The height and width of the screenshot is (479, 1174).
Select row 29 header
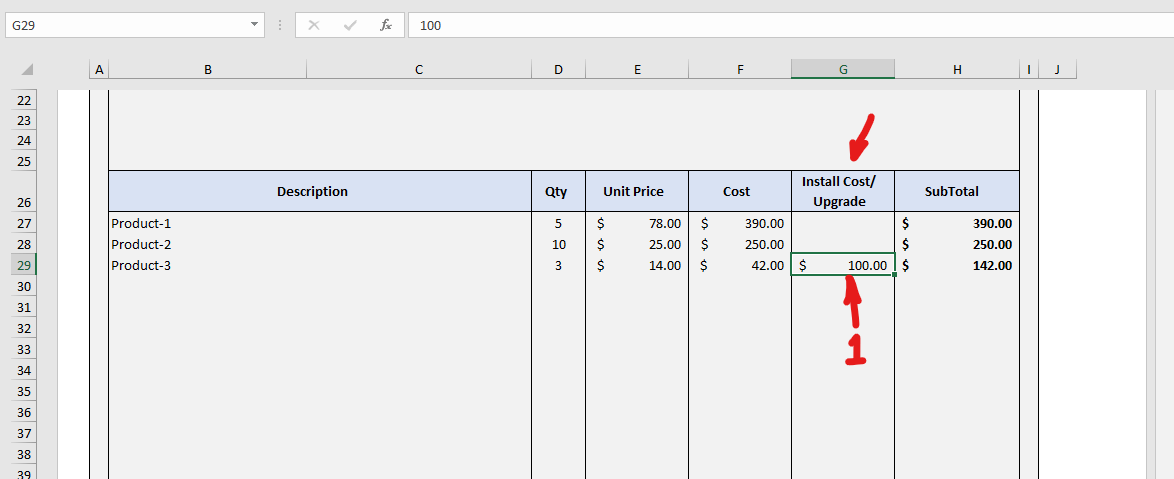[x=24, y=265]
